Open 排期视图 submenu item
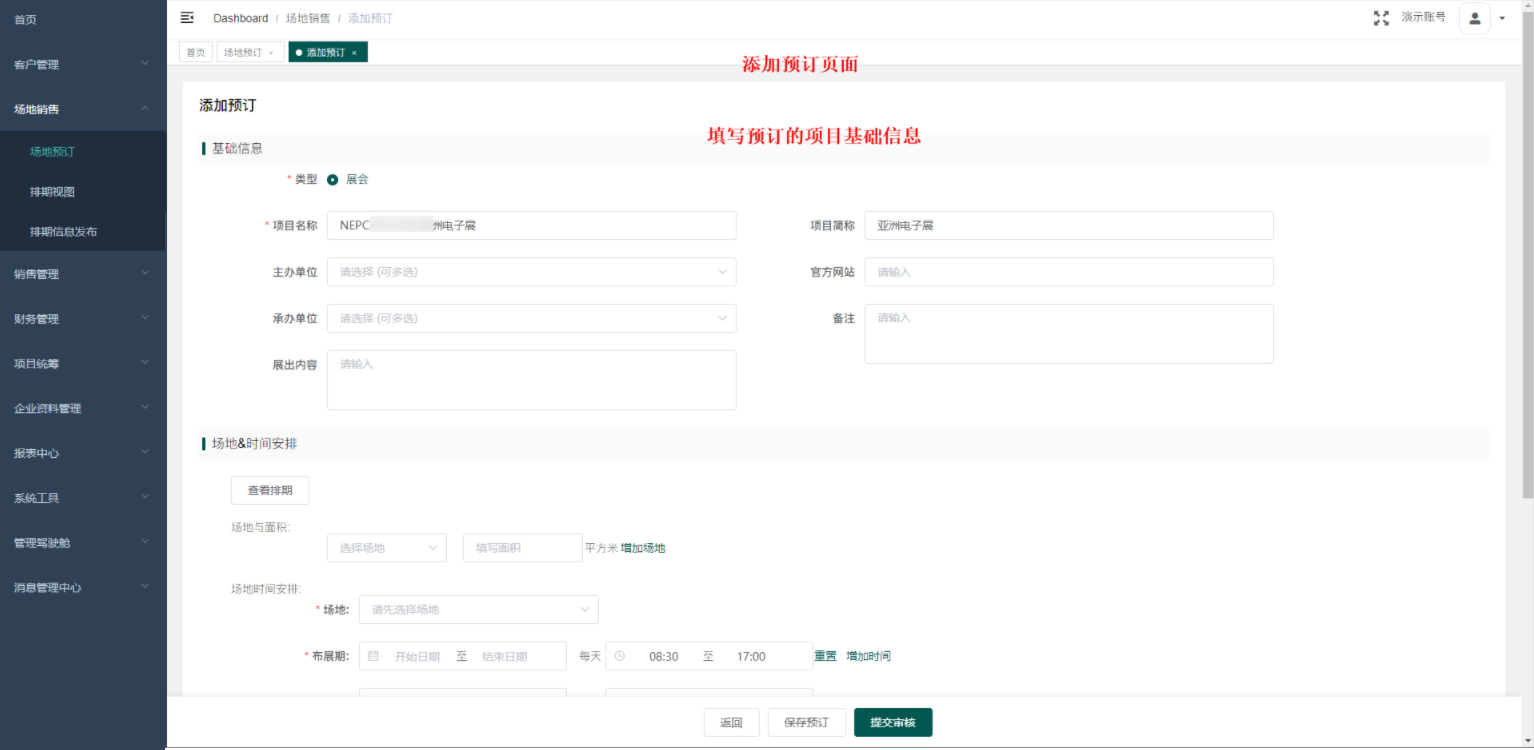The width and height of the screenshot is (1534, 750). tap(83, 192)
